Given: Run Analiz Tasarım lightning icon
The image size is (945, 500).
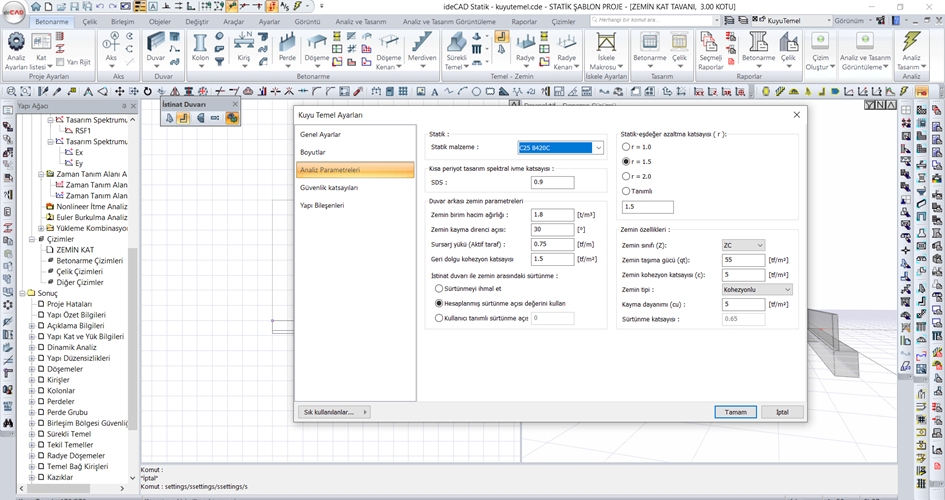Looking at the screenshot, I should click(x=911, y=43).
